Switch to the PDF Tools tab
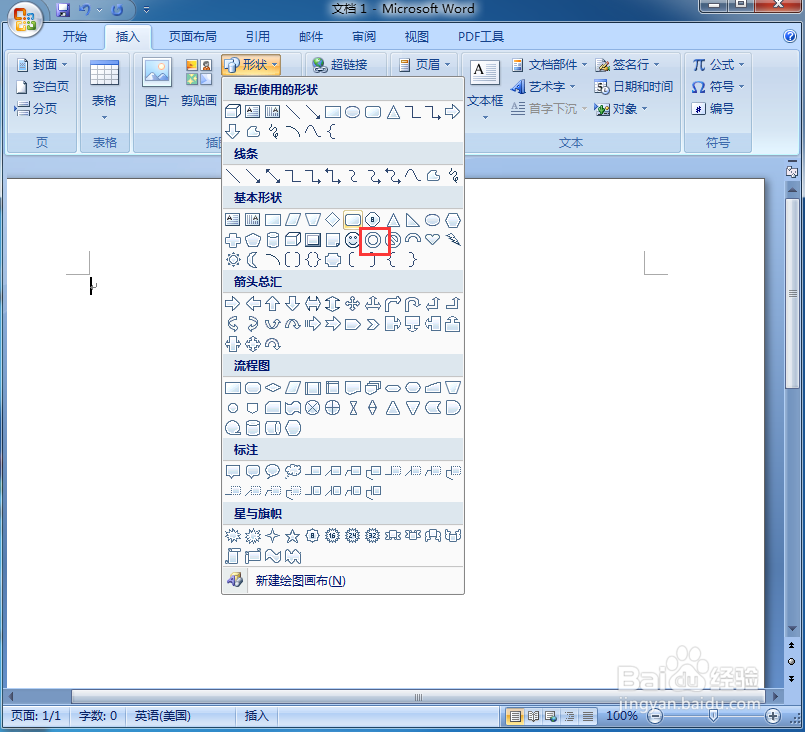 [481, 36]
